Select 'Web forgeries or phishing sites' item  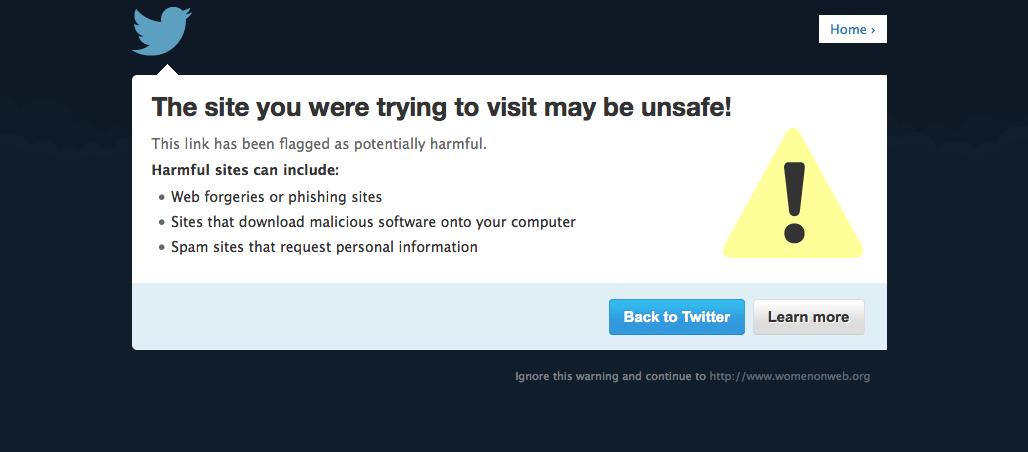coord(276,197)
